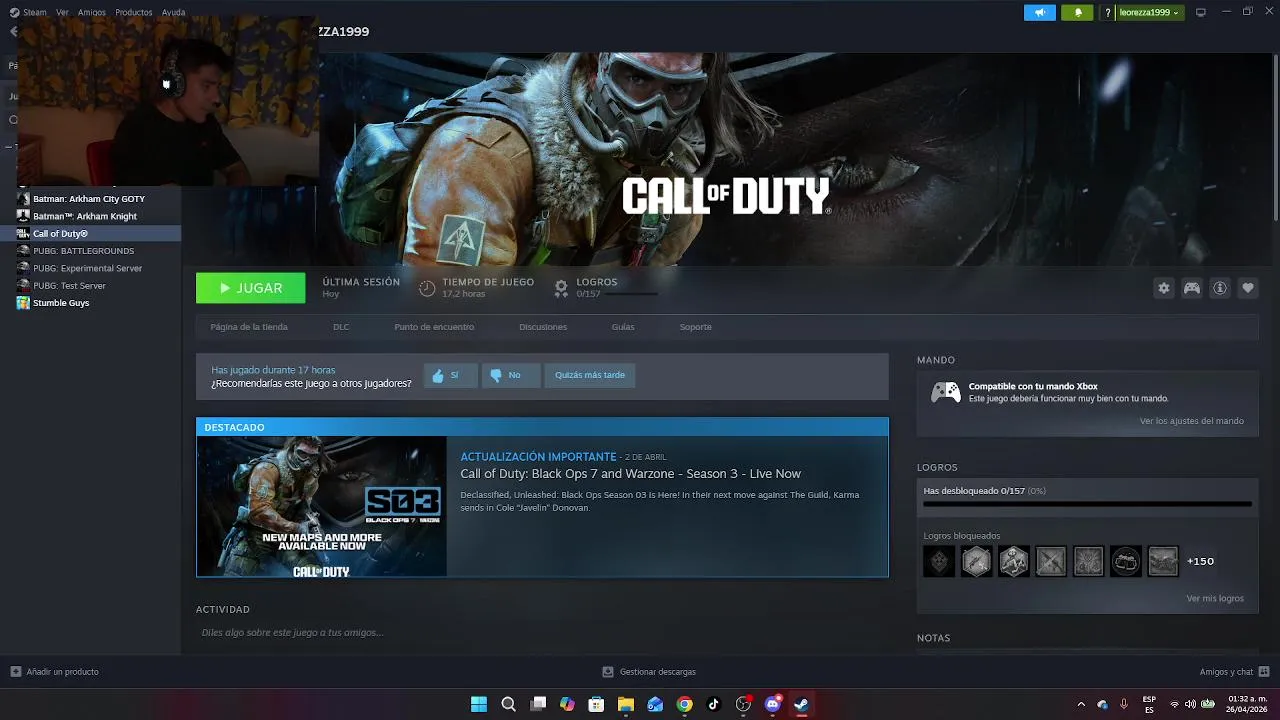Open the announcements megaphone button
The image size is (1280, 720).
[1040, 12]
